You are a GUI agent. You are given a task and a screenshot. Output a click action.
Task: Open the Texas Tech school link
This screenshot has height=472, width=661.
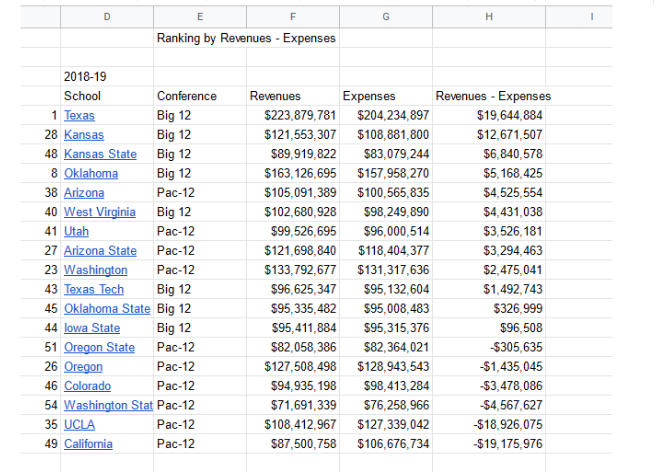tap(94, 289)
